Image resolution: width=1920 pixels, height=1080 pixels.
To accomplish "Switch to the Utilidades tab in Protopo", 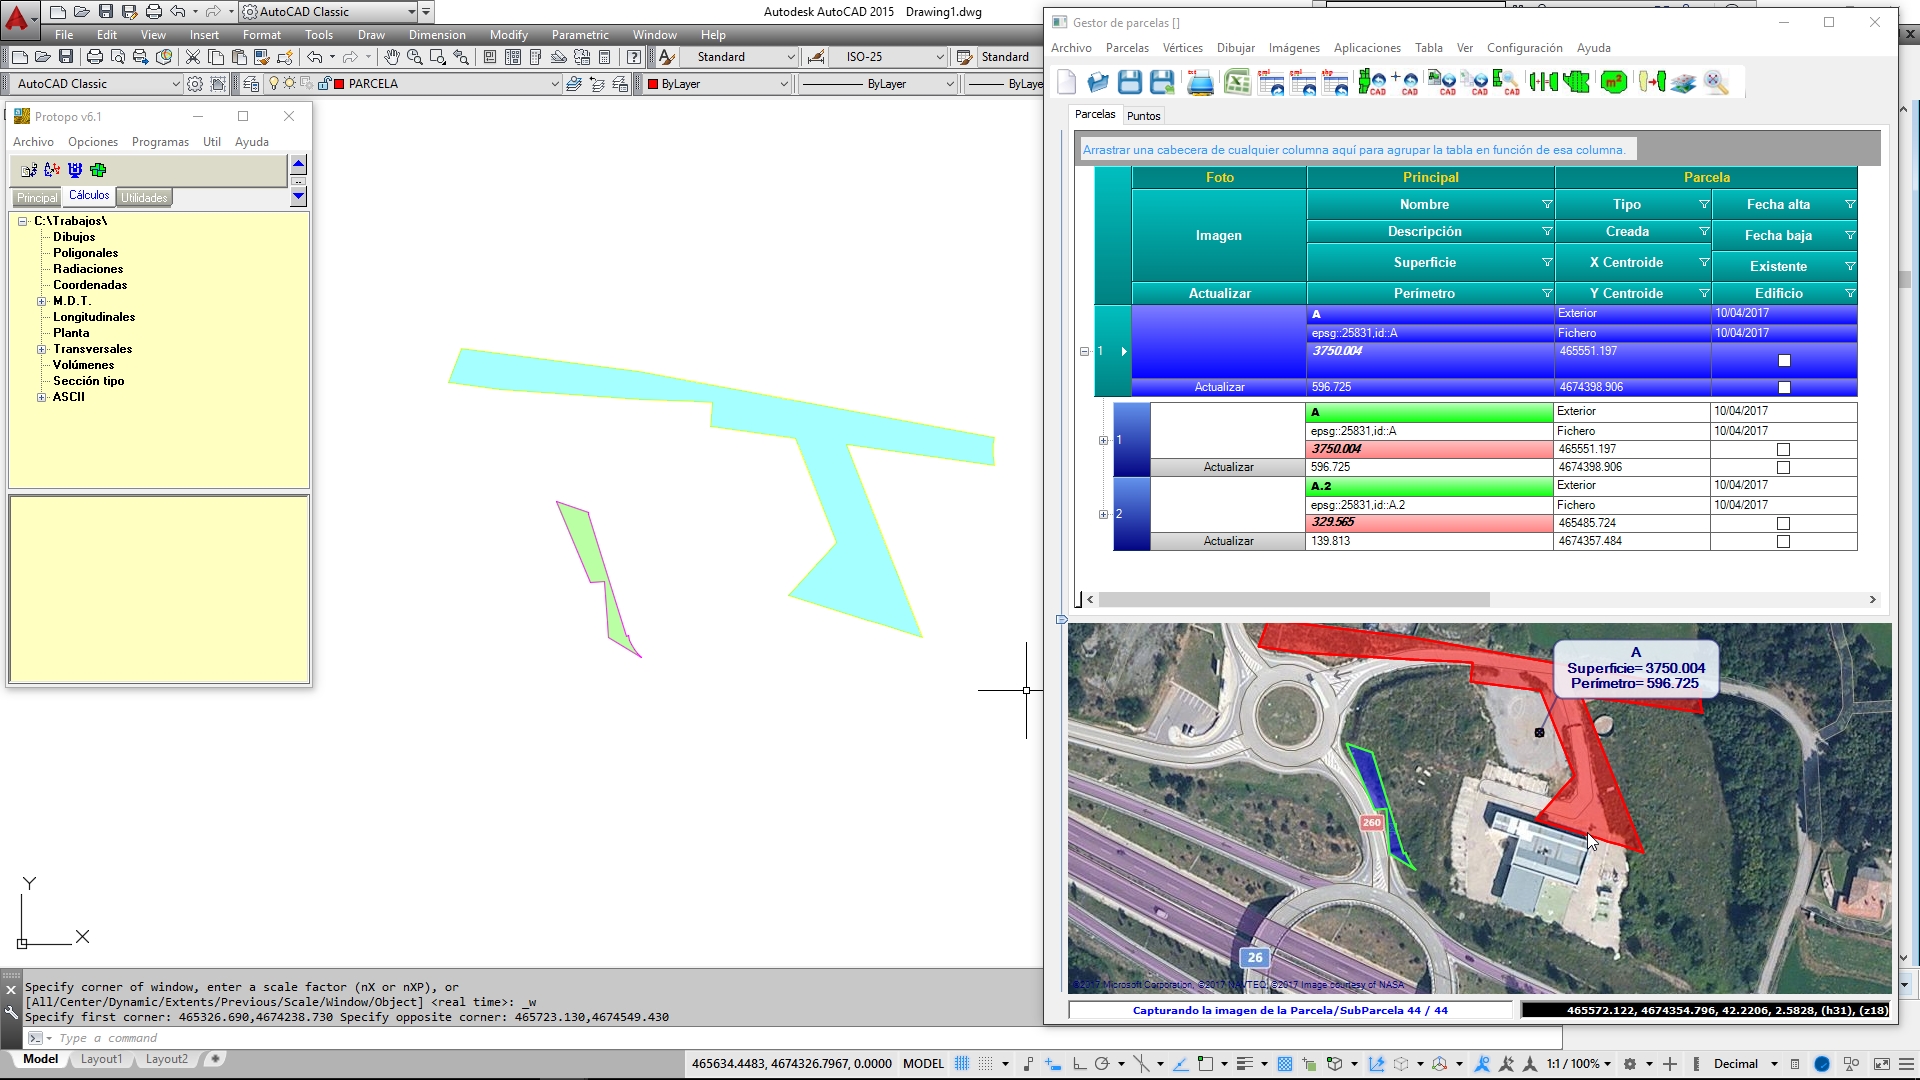I will (x=144, y=198).
